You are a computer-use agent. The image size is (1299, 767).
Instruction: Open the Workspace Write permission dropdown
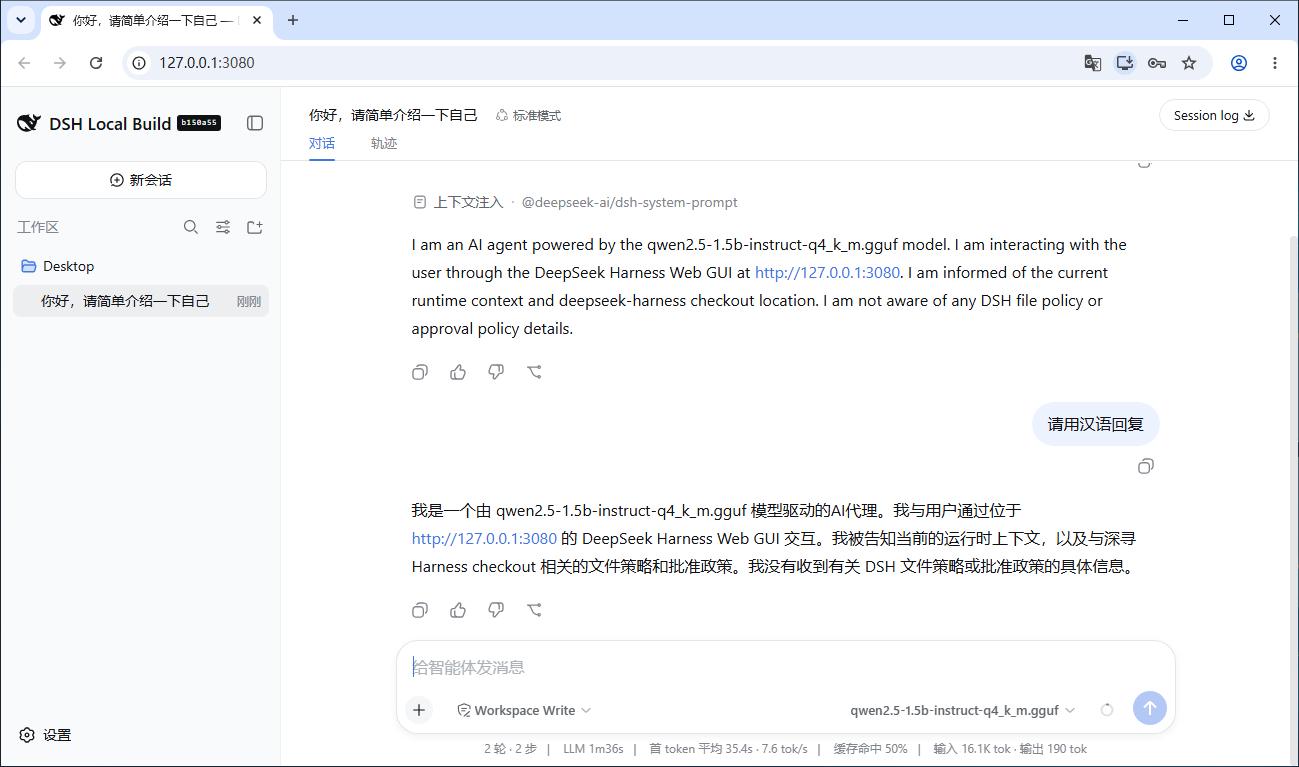pyautogui.click(x=524, y=710)
